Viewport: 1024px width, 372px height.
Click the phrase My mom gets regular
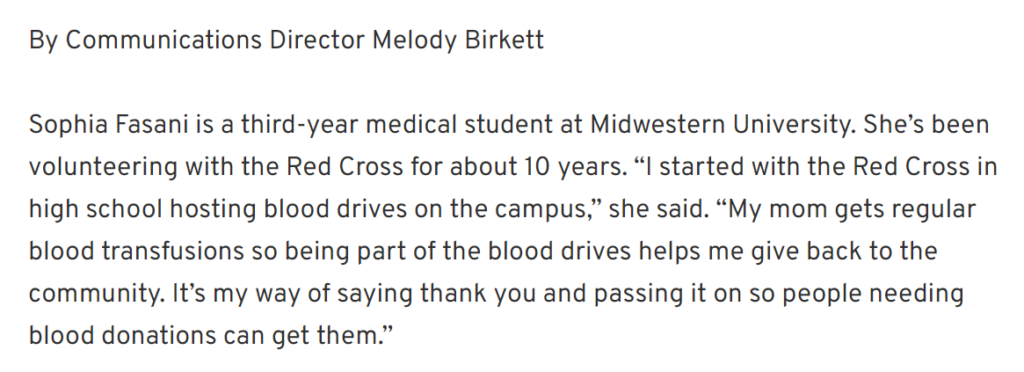(x=852, y=209)
